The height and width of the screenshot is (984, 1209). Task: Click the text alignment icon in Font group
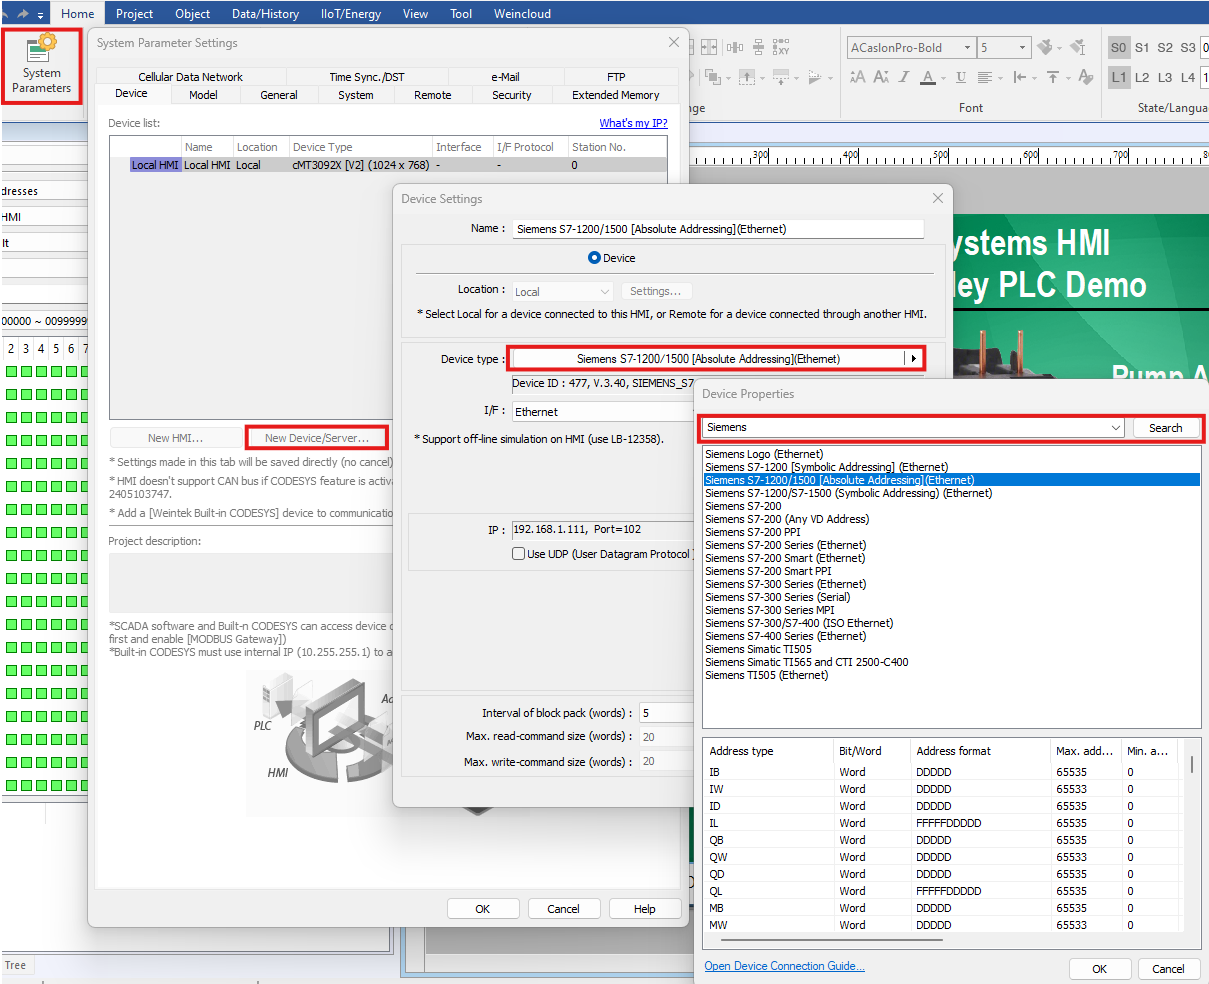click(x=986, y=77)
